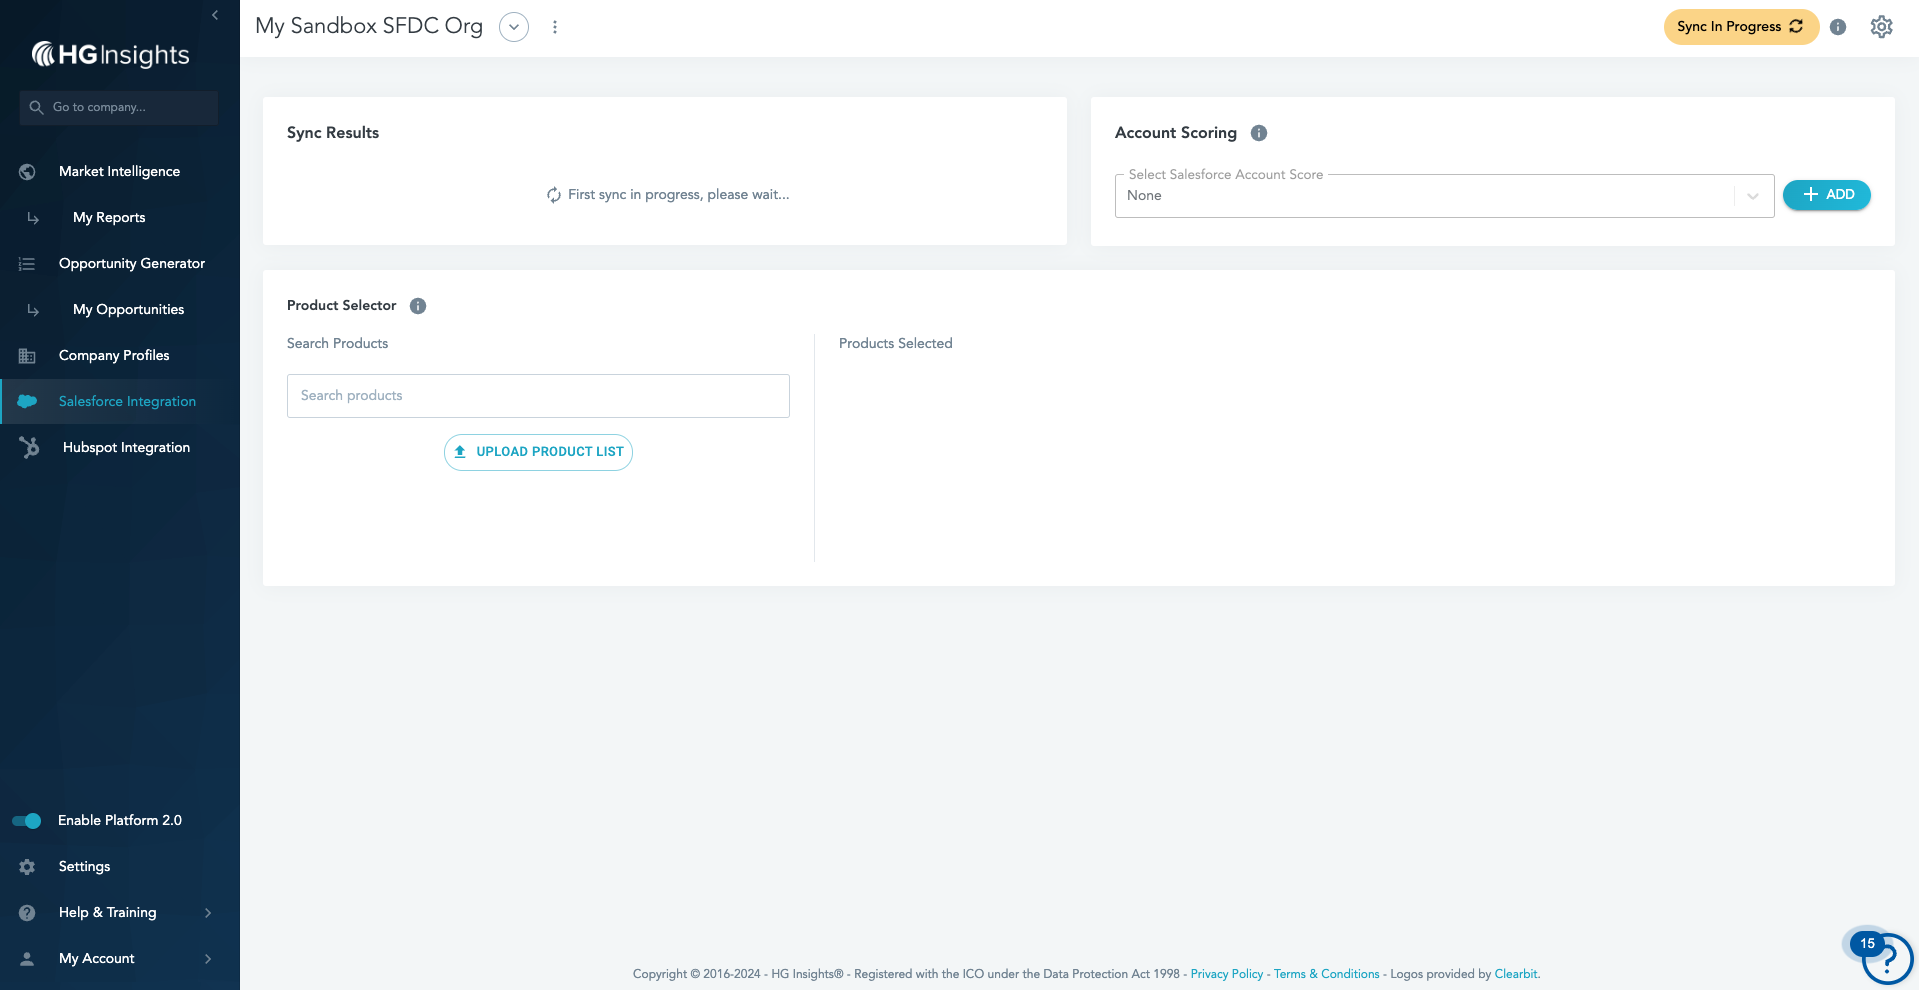The height and width of the screenshot is (990, 1919).
Task: Click the 'Search Products' label
Action: click(337, 343)
